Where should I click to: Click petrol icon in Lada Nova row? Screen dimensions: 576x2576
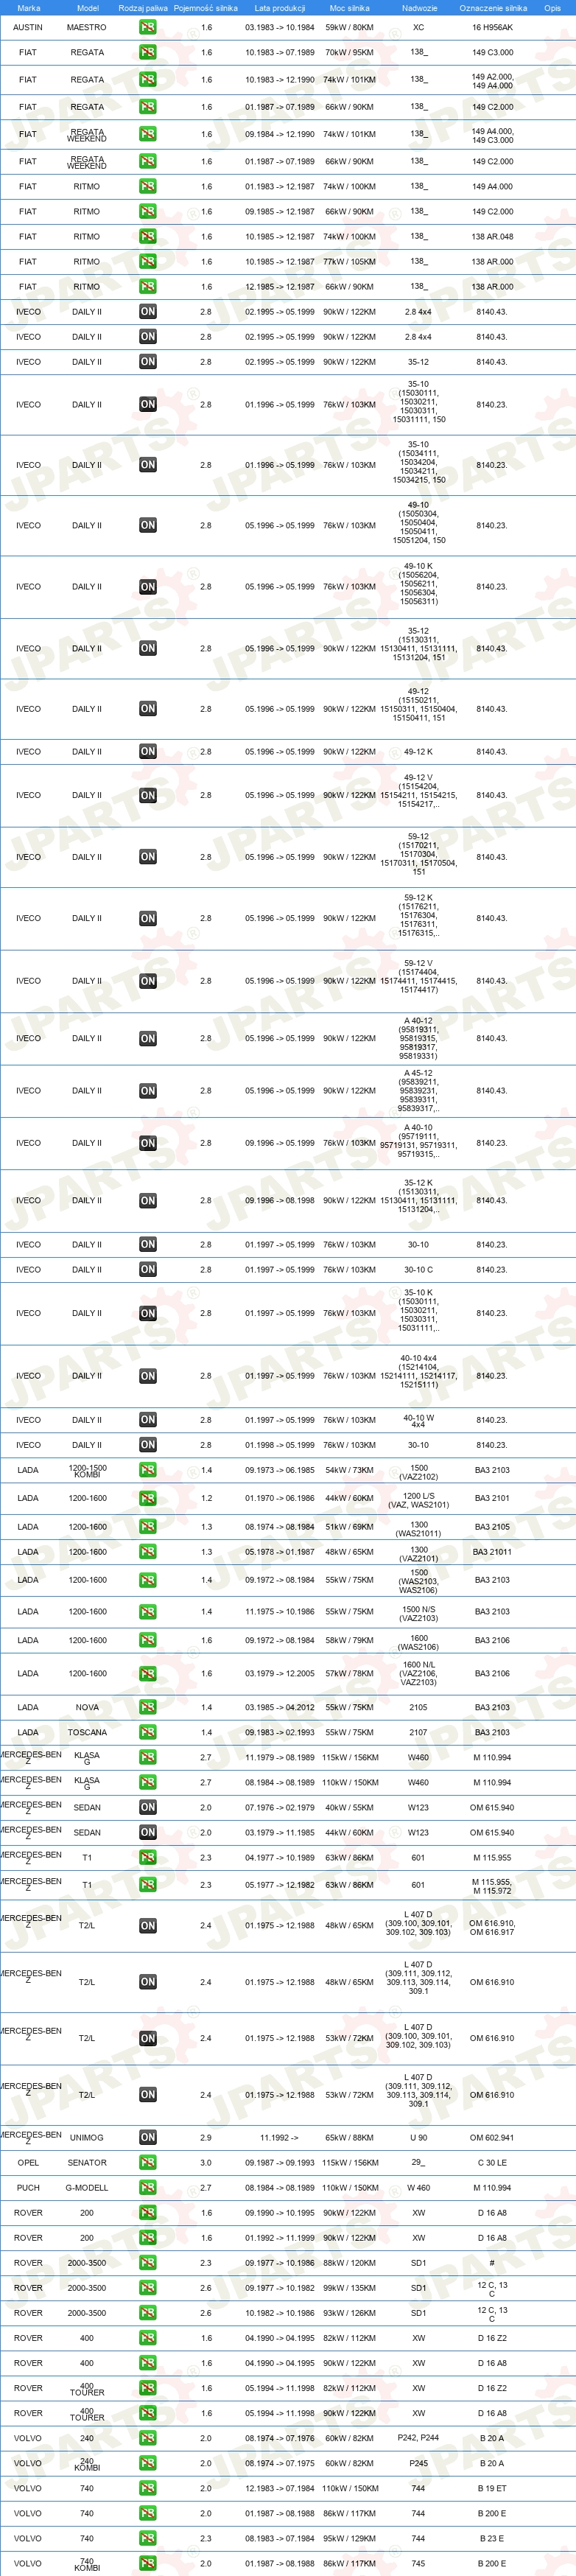coord(148,1708)
